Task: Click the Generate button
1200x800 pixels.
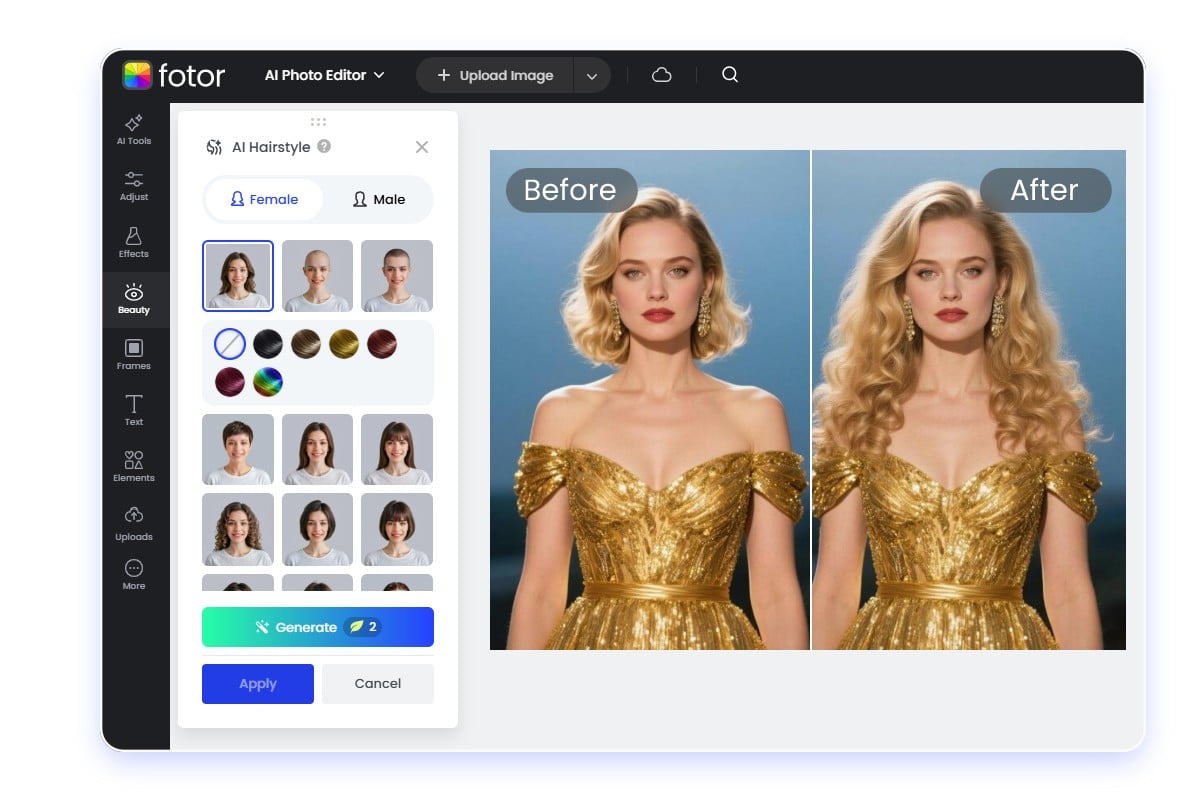Action: pos(317,627)
